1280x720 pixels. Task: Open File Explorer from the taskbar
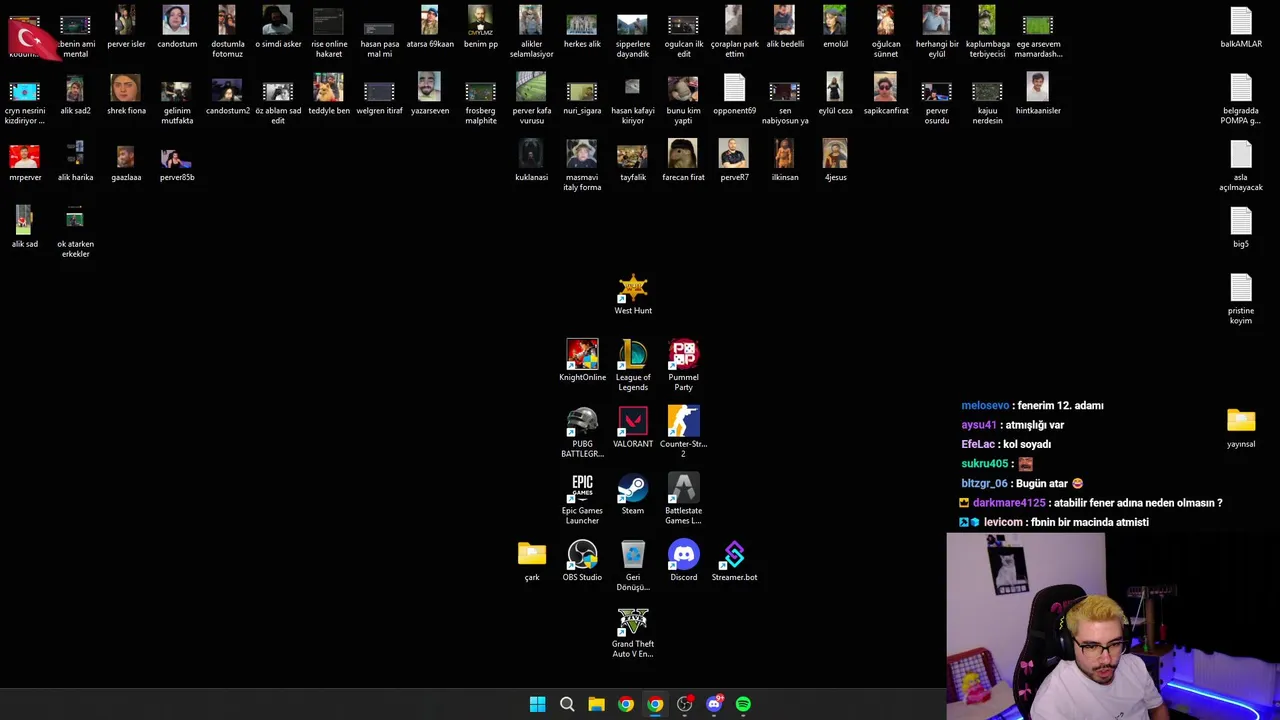click(596, 704)
